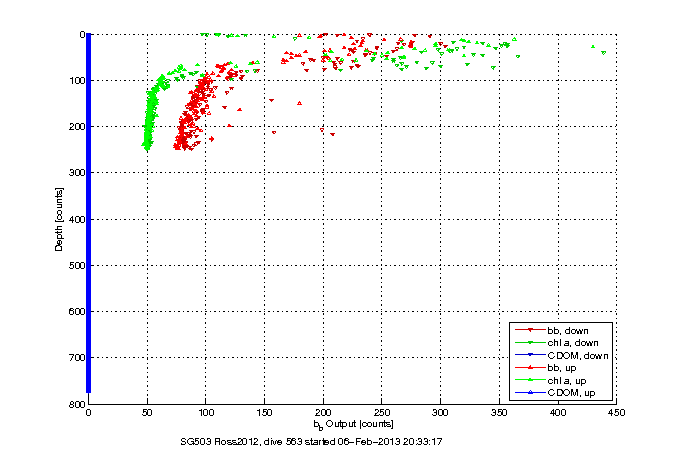This screenshot has width=681, height=454.
Task: Click the y-axis label 'Depth [counts]'
Action: [x=59, y=219]
